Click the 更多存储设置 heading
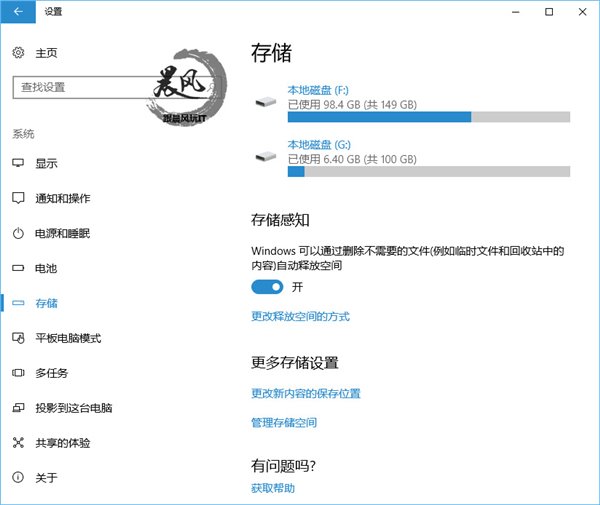600x505 pixels. [295, 362]
